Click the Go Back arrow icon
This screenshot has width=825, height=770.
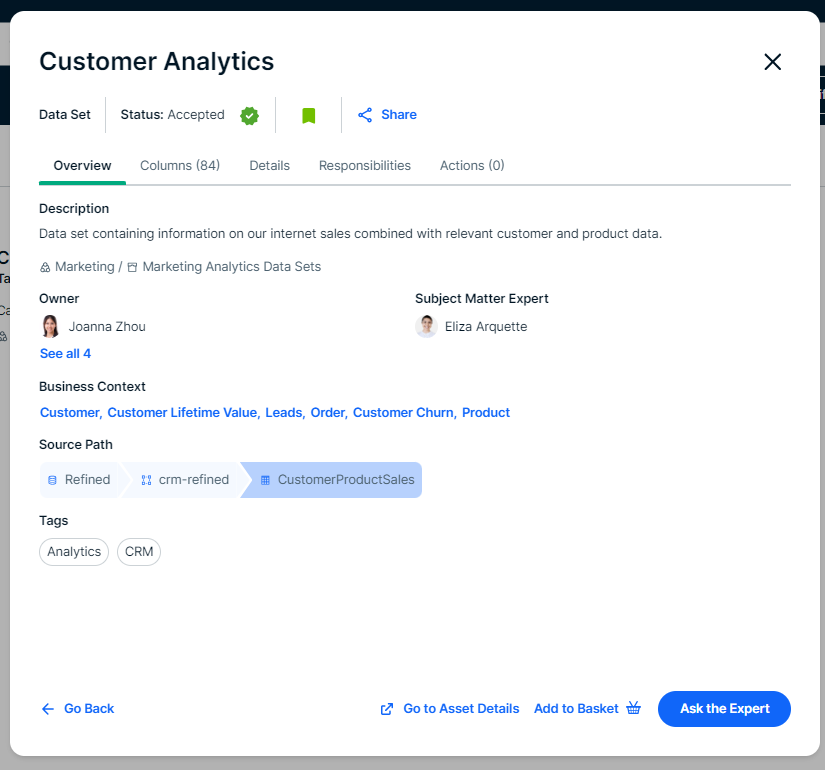tap(48, 709)
